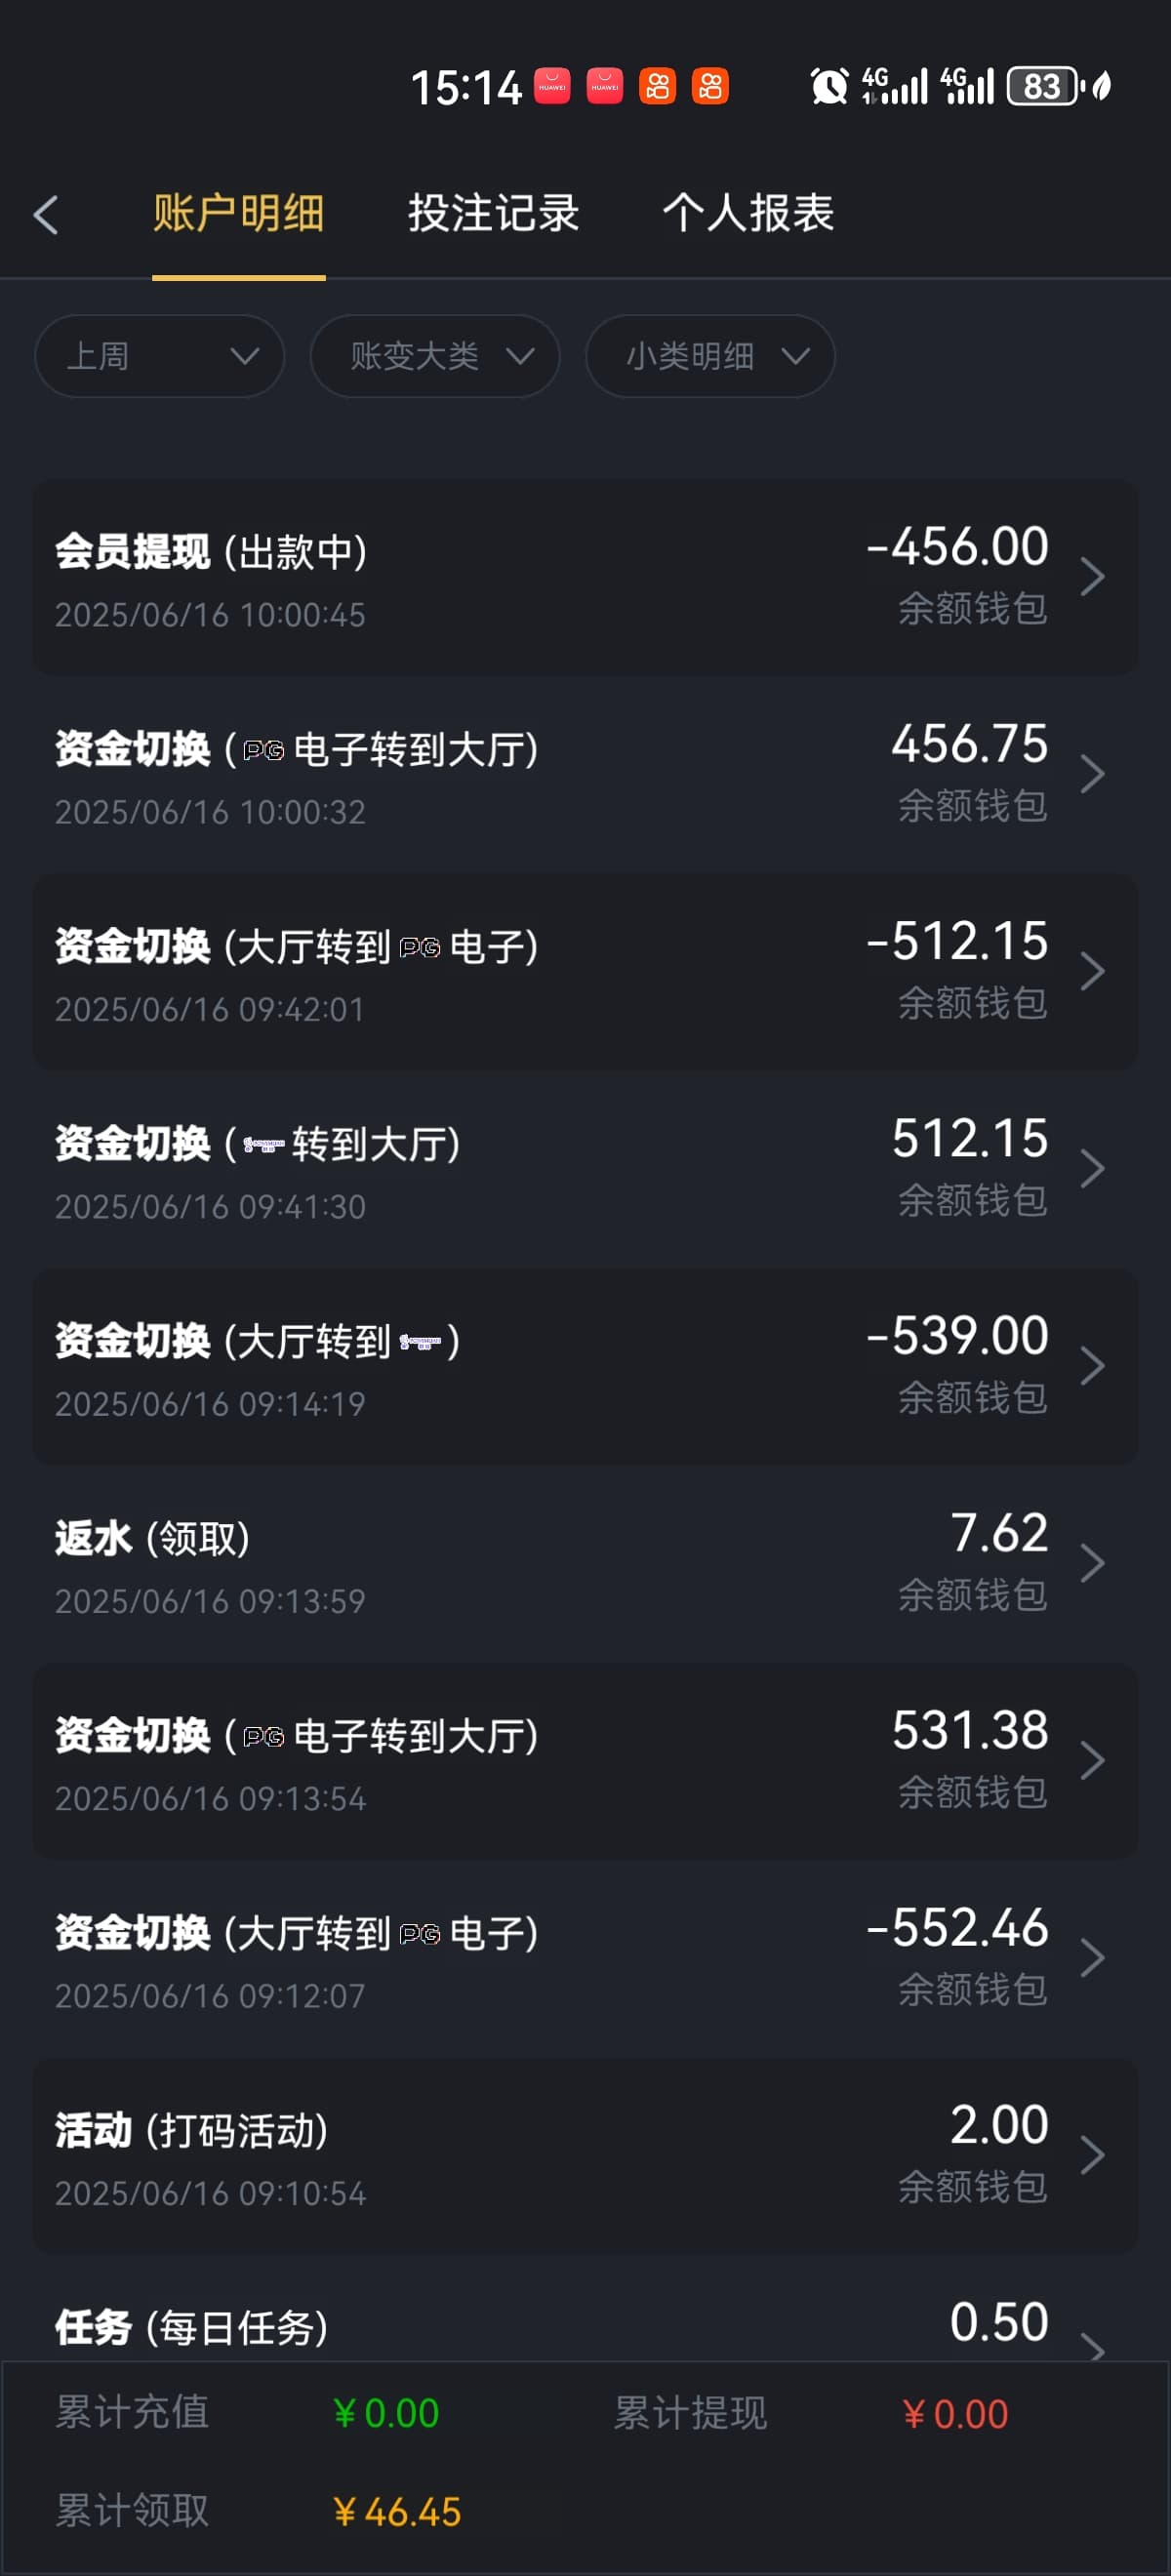Tap the chevron beside -539.00
The width and height of the screenshot is (1171, 2576).
pos(1092,1366)
